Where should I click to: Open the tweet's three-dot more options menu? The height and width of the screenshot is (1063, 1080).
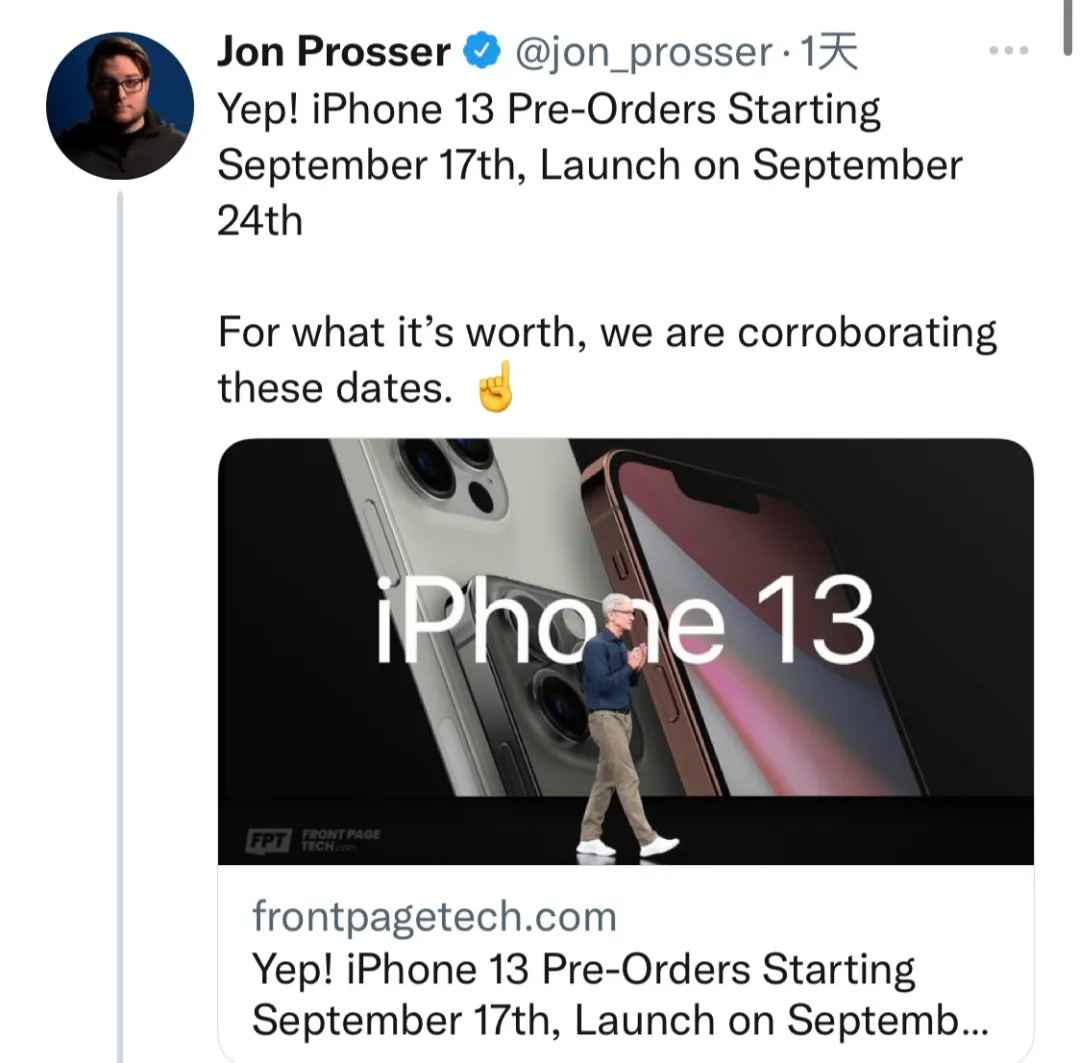[1007, 52]
